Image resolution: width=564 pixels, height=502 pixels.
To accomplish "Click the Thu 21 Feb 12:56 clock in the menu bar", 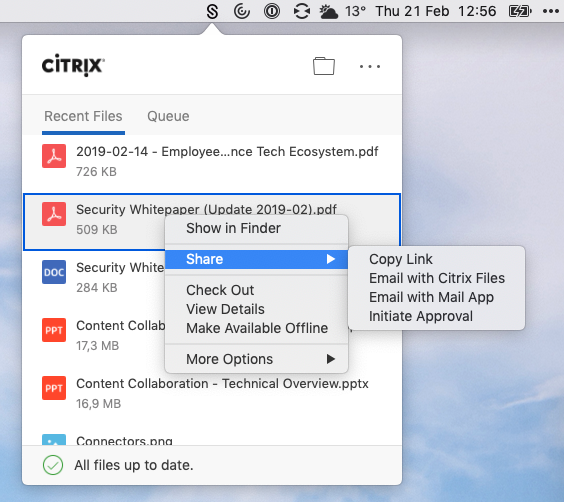I will (x=436, y=11).
